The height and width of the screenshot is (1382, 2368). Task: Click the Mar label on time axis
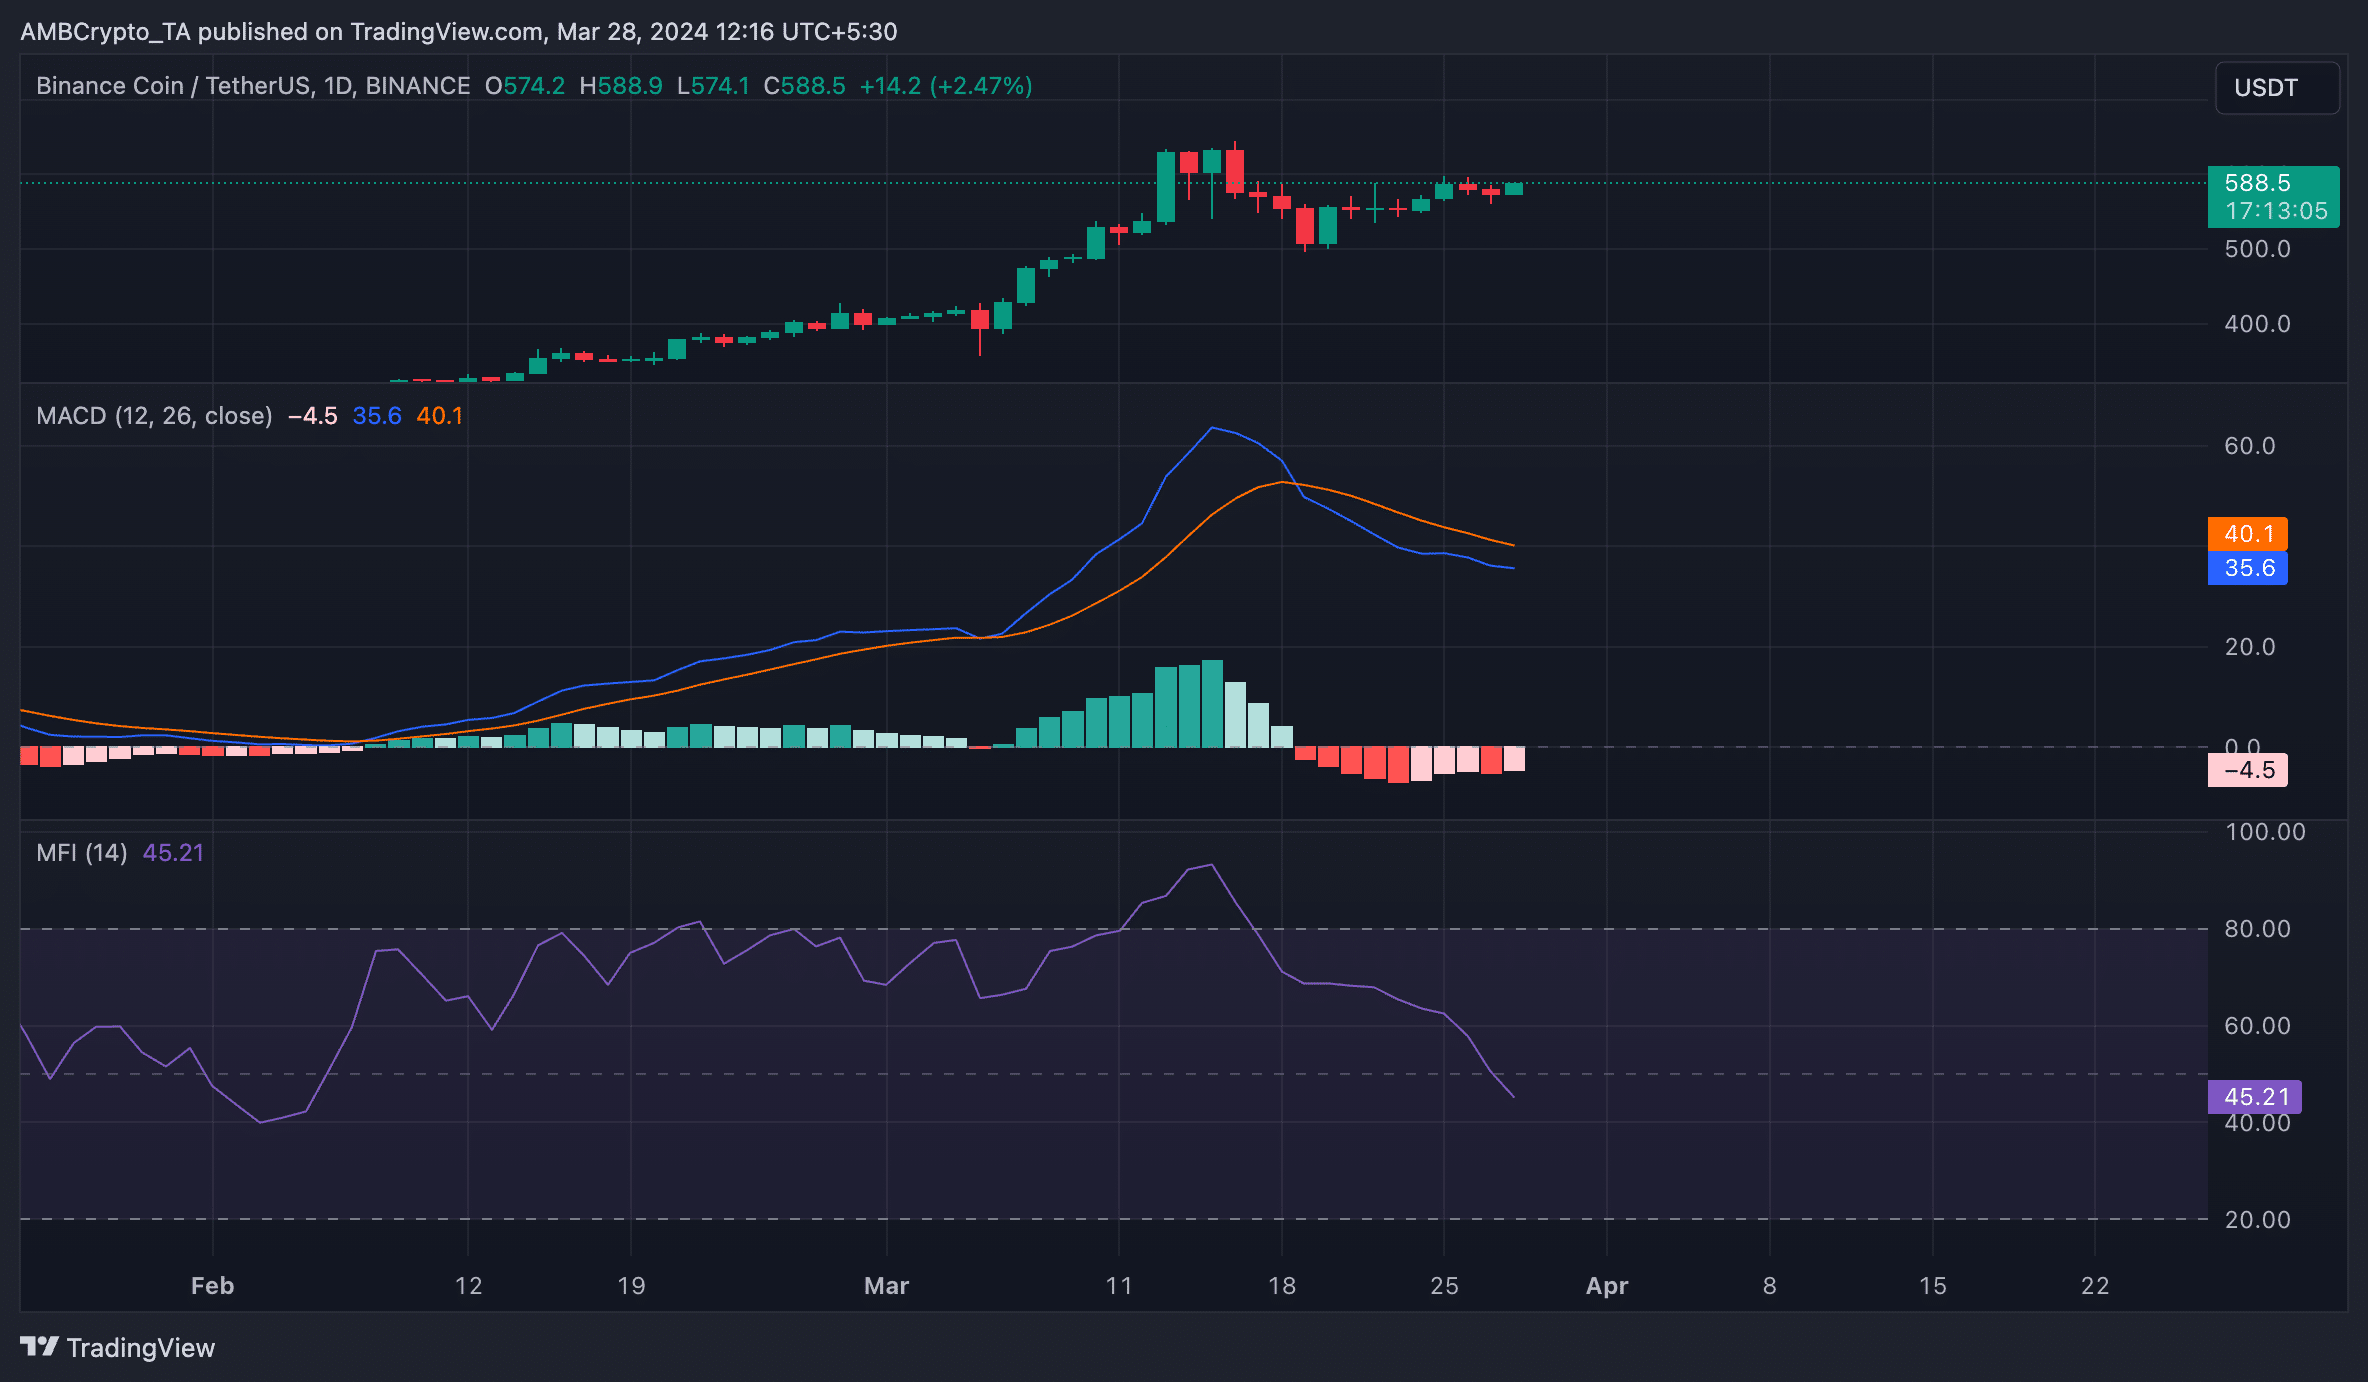pos(886,1286)
